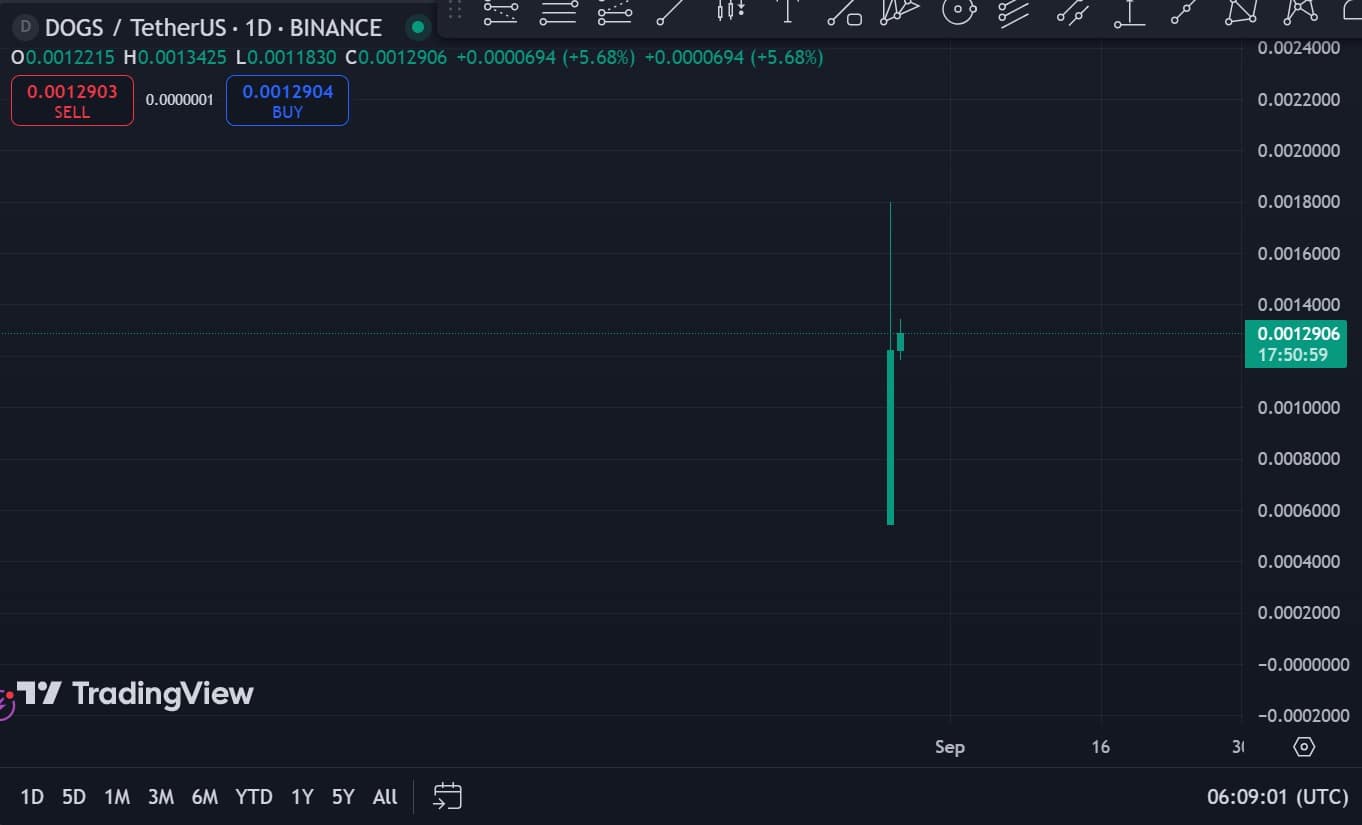Open chart settings hexagon icon on time axis
The height and width of the screenshot is (825, 1362).
pyautogui.click(x=1303, y=747)
